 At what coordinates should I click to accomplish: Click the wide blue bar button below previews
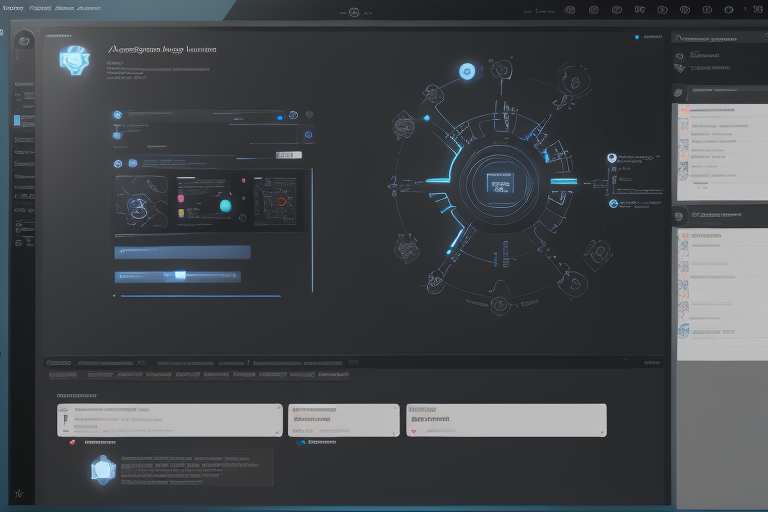tap(181, 252)
